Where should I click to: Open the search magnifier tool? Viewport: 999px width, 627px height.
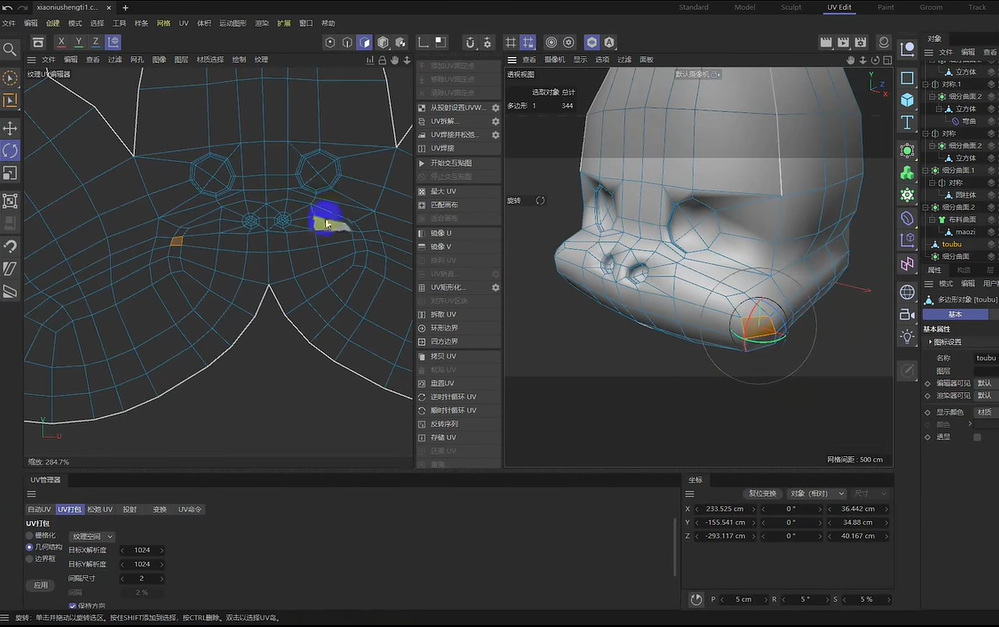[x=10, y=49]
